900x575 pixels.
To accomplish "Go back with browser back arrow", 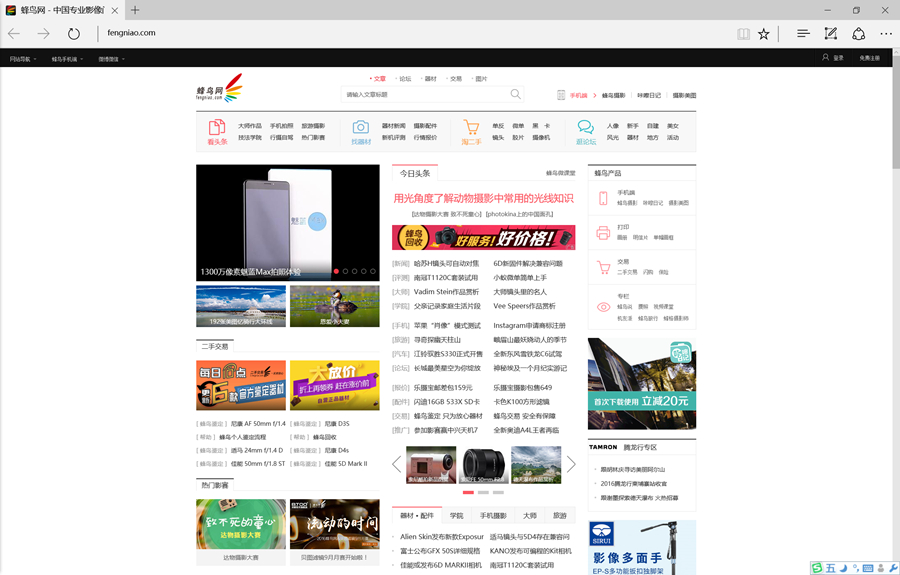I will pos(14,33).
